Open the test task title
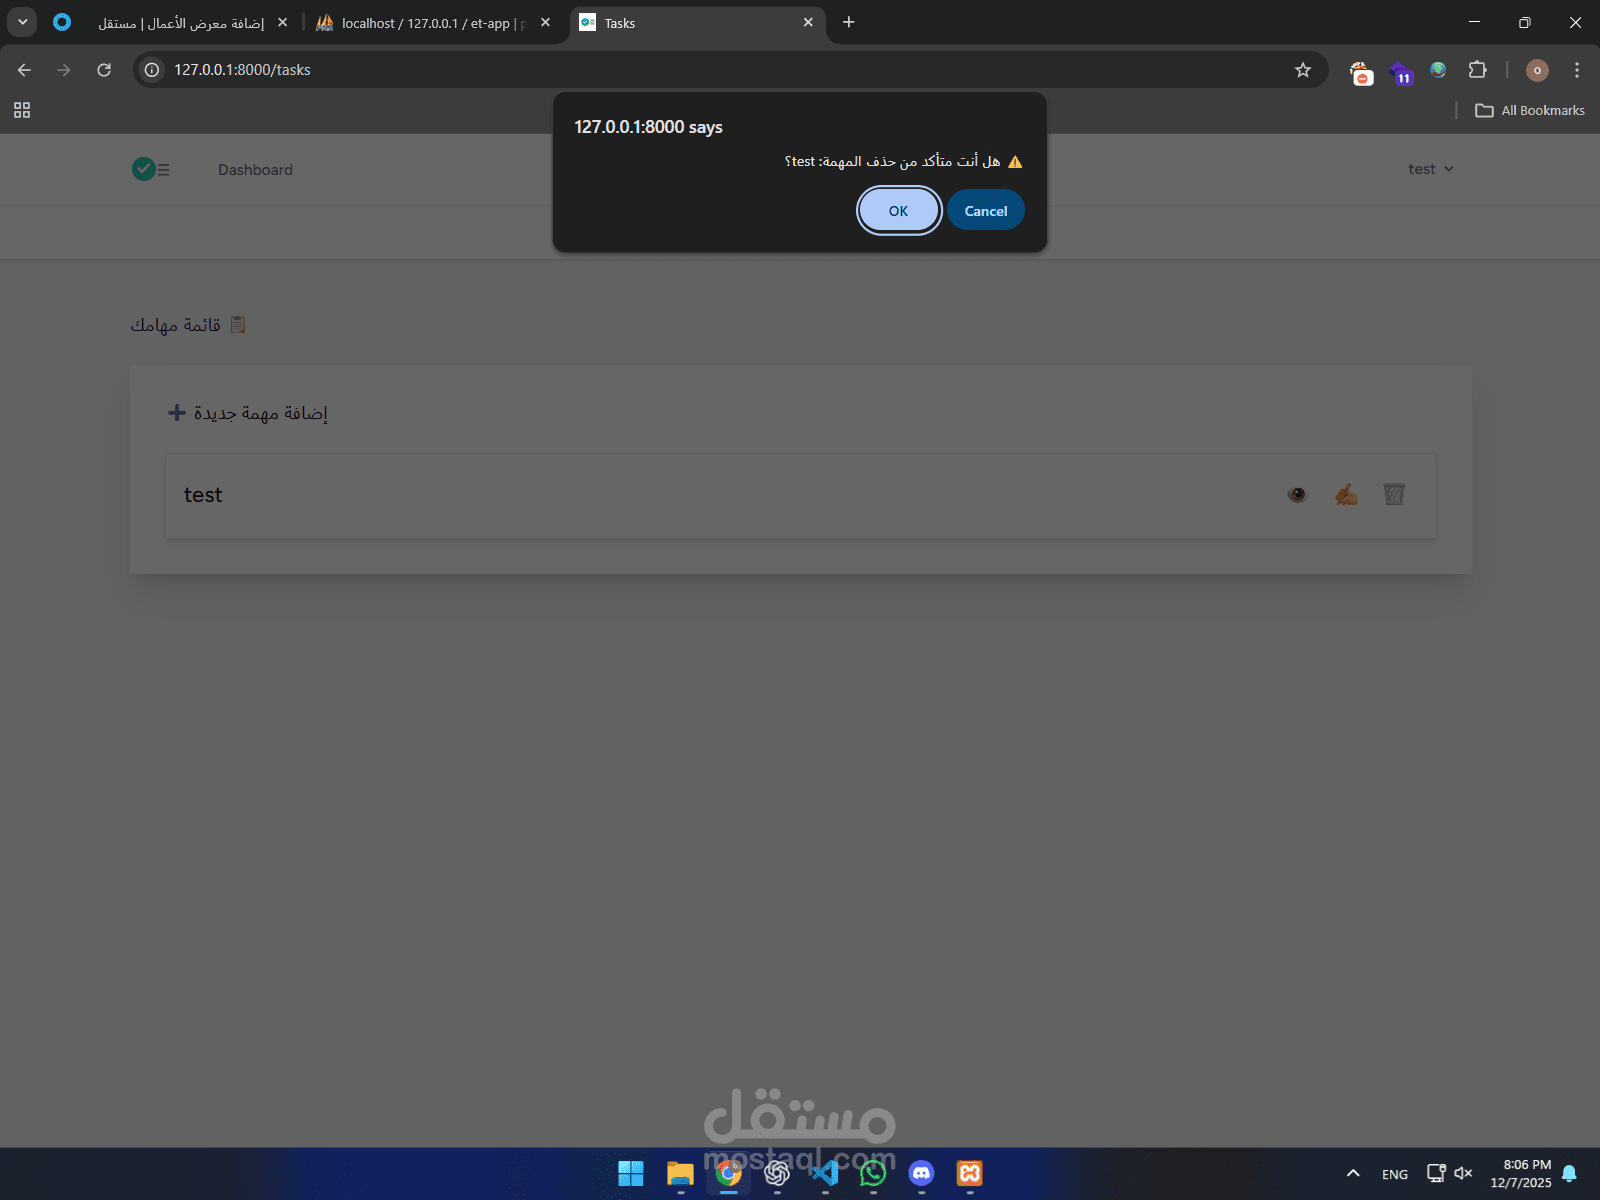 (203, 495)
